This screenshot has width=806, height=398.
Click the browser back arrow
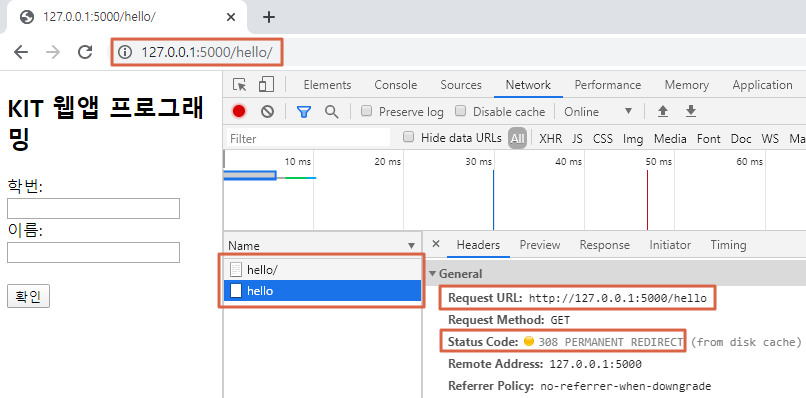click(x=21, y=51)
